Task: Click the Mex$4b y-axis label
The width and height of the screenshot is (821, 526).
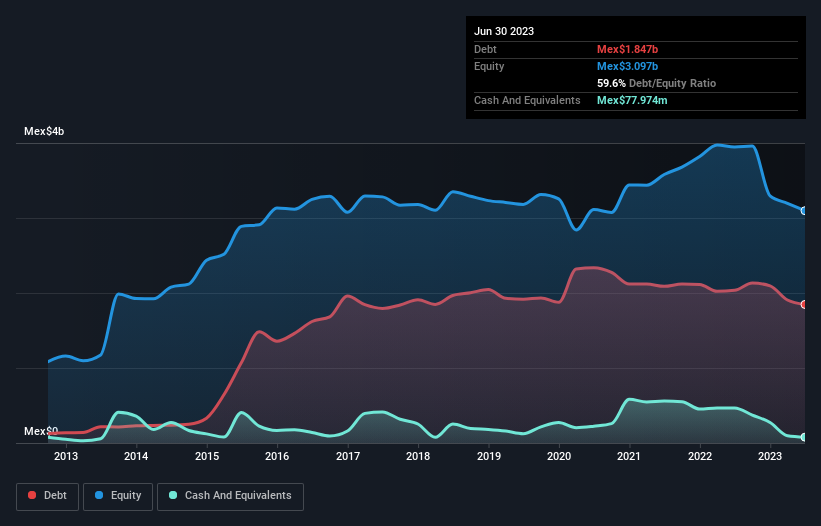Action: 44,131
